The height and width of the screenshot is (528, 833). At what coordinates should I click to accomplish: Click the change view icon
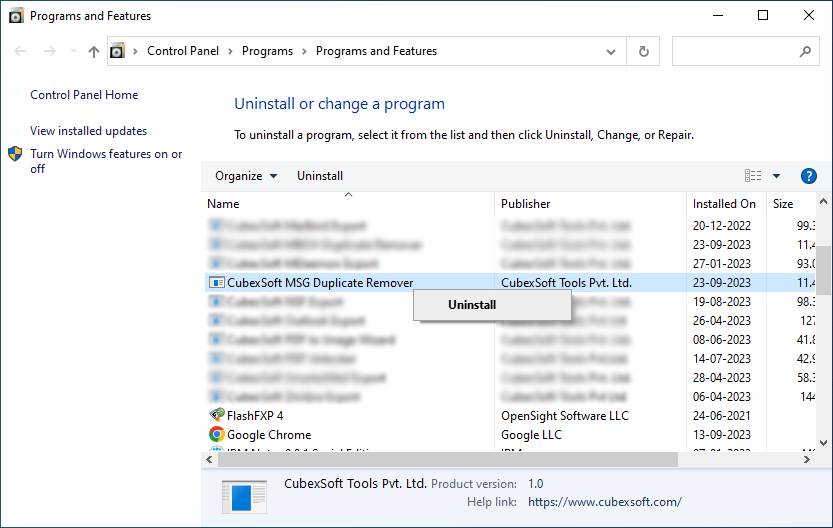pyautogui.click(x=753, y=176)
